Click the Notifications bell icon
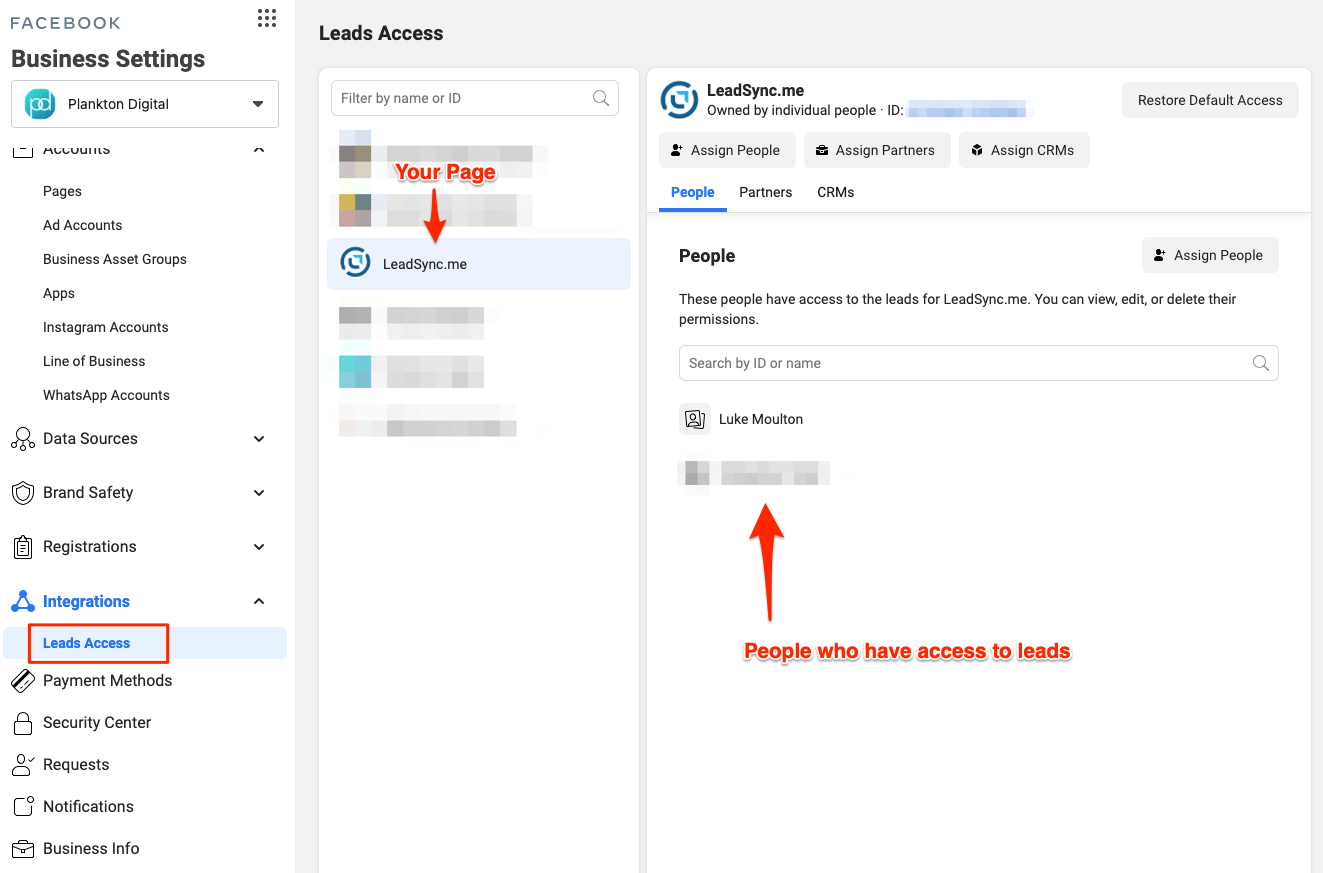This screenshot has height=873, width=1323. [x=22, y=807]
